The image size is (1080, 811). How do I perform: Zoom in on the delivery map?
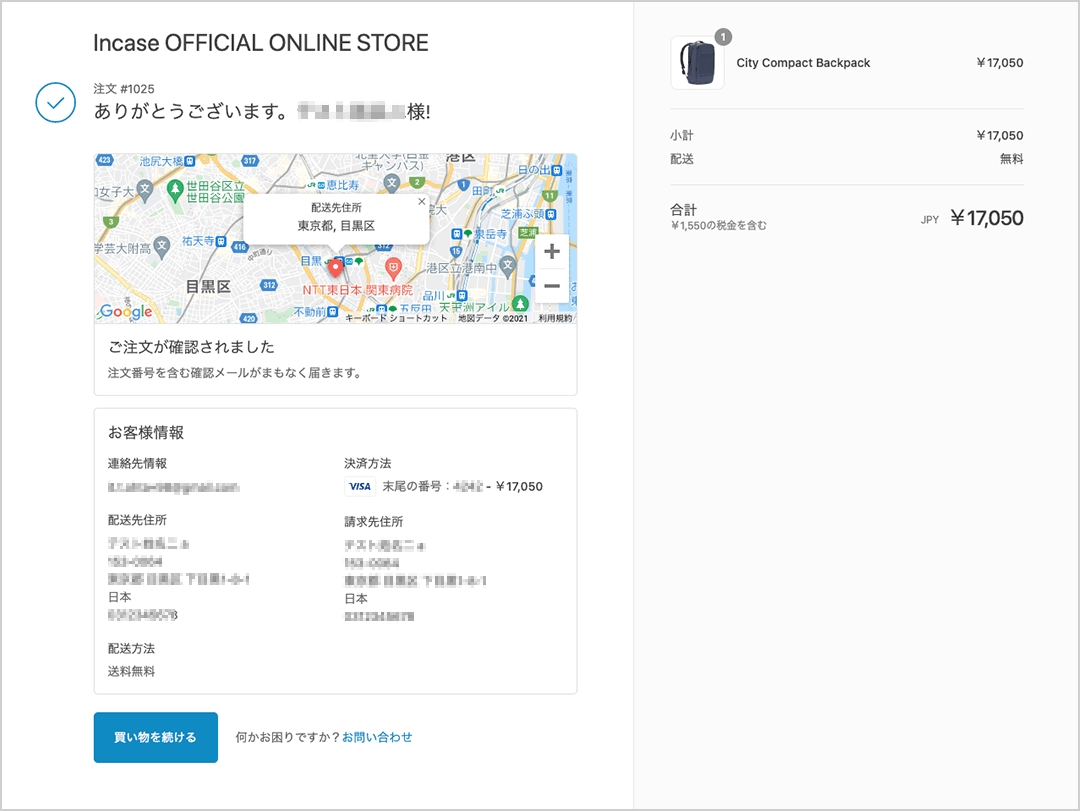pos(551,252)
